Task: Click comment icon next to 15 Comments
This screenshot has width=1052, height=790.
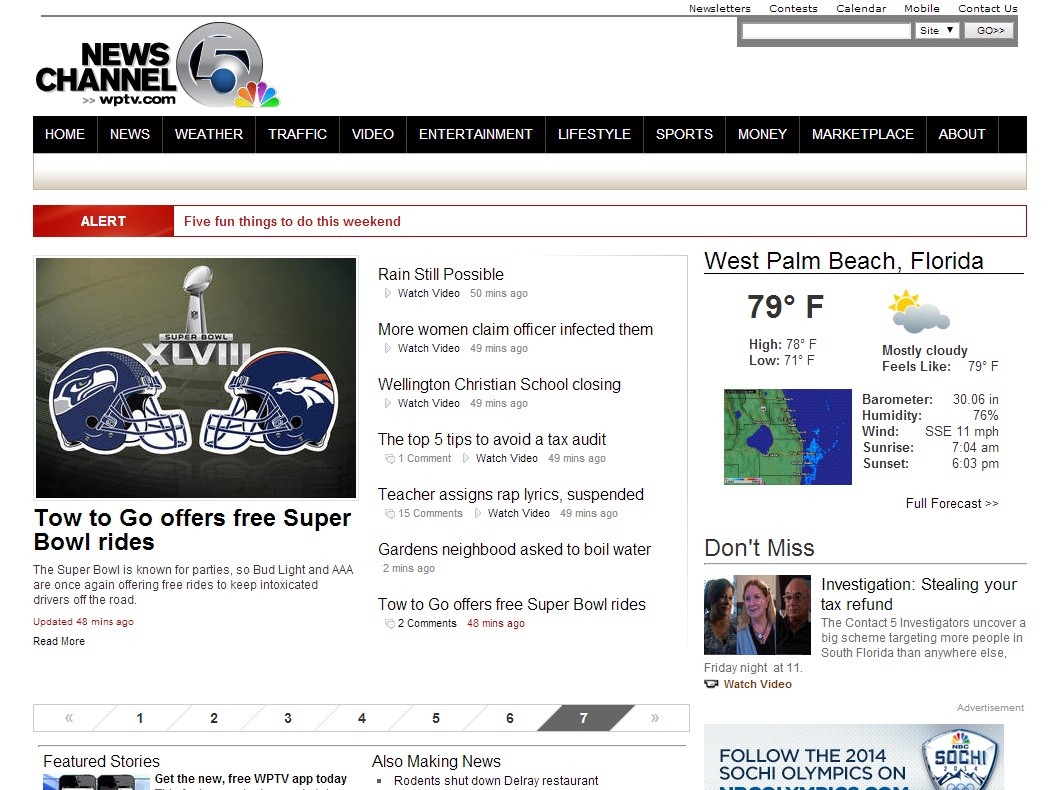Action: click(x=389, y=513)
